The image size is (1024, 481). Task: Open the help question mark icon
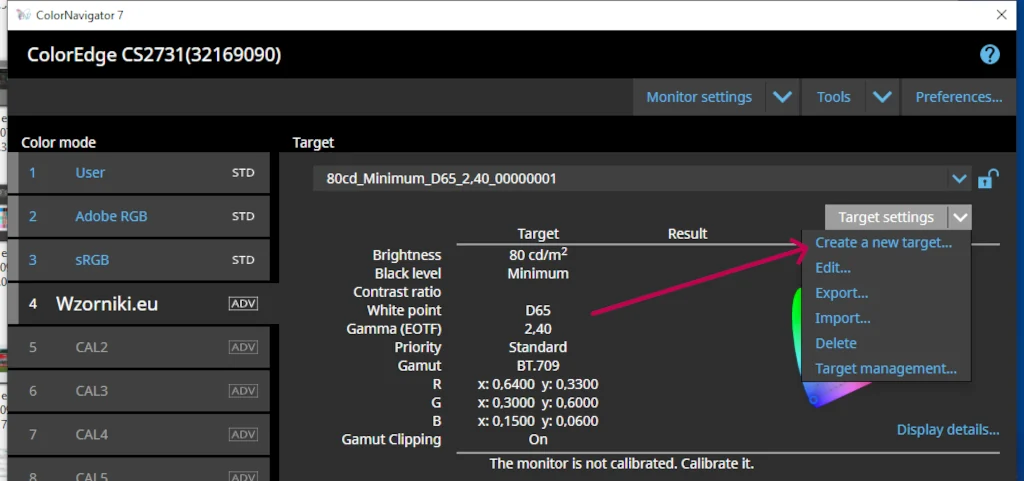click(x=990, y=54)
